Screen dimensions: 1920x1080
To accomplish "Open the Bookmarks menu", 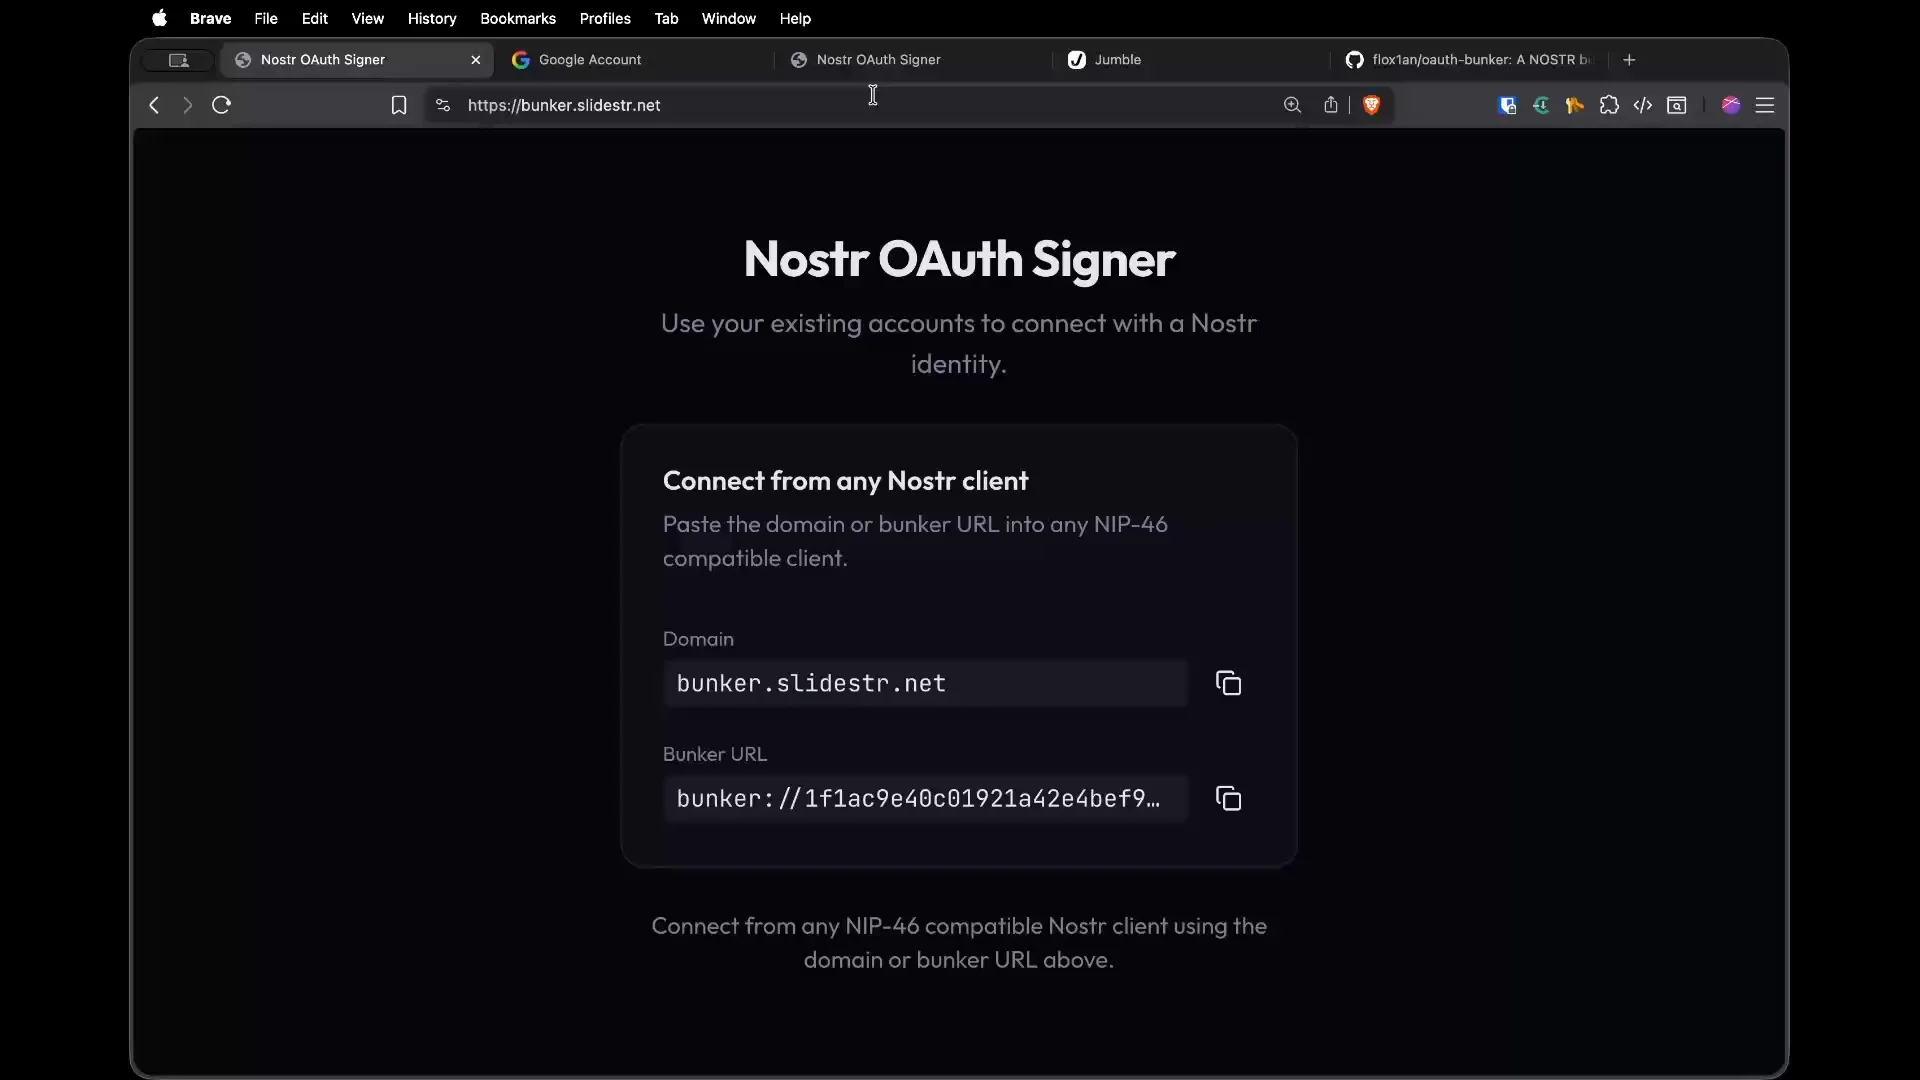I will (x=517, y=18).
